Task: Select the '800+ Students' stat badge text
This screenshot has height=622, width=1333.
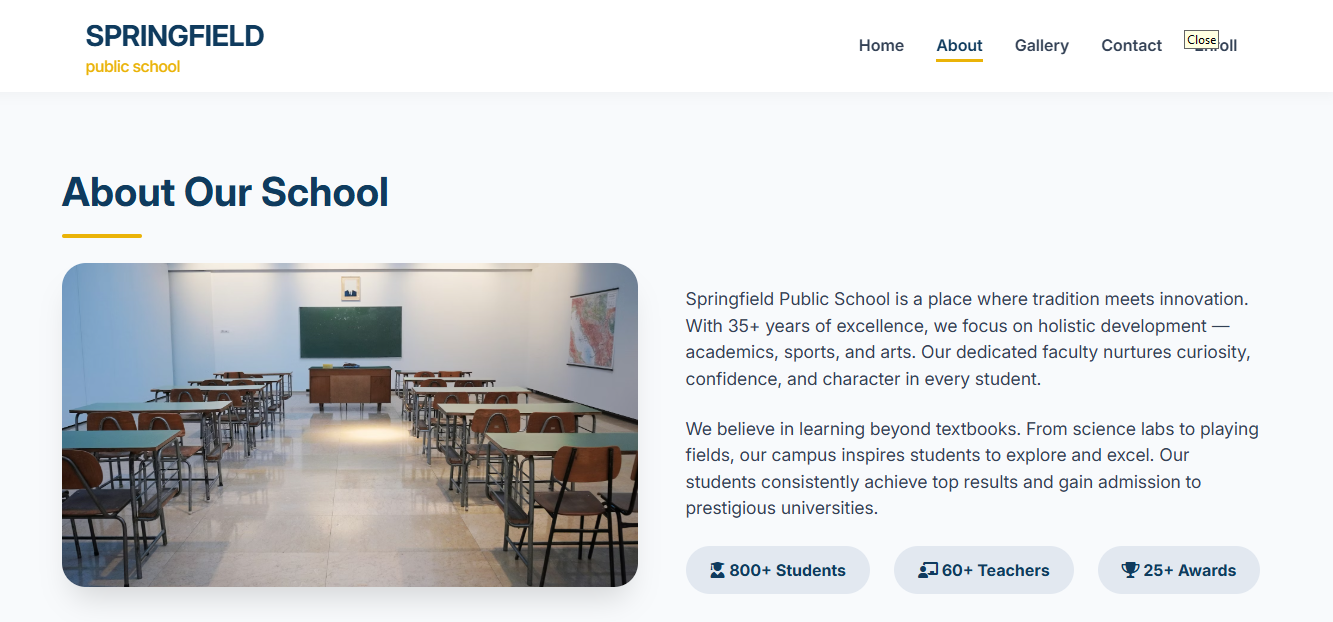Action: coord(787,570)
